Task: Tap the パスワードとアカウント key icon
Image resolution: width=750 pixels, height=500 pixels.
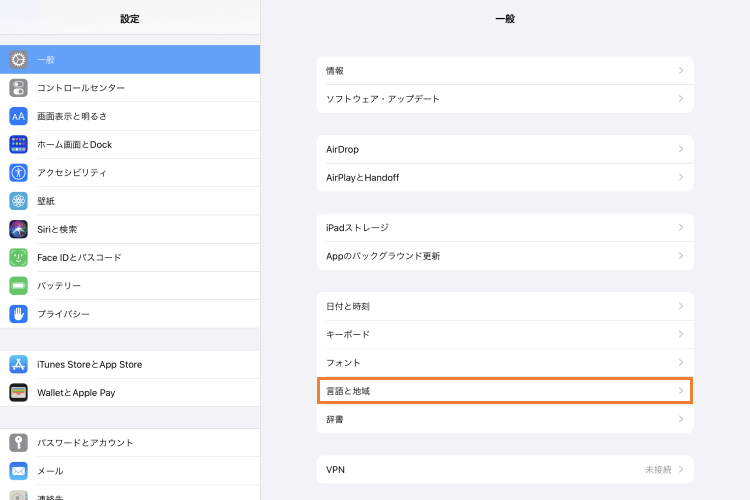Action: [x=18, y=443]
